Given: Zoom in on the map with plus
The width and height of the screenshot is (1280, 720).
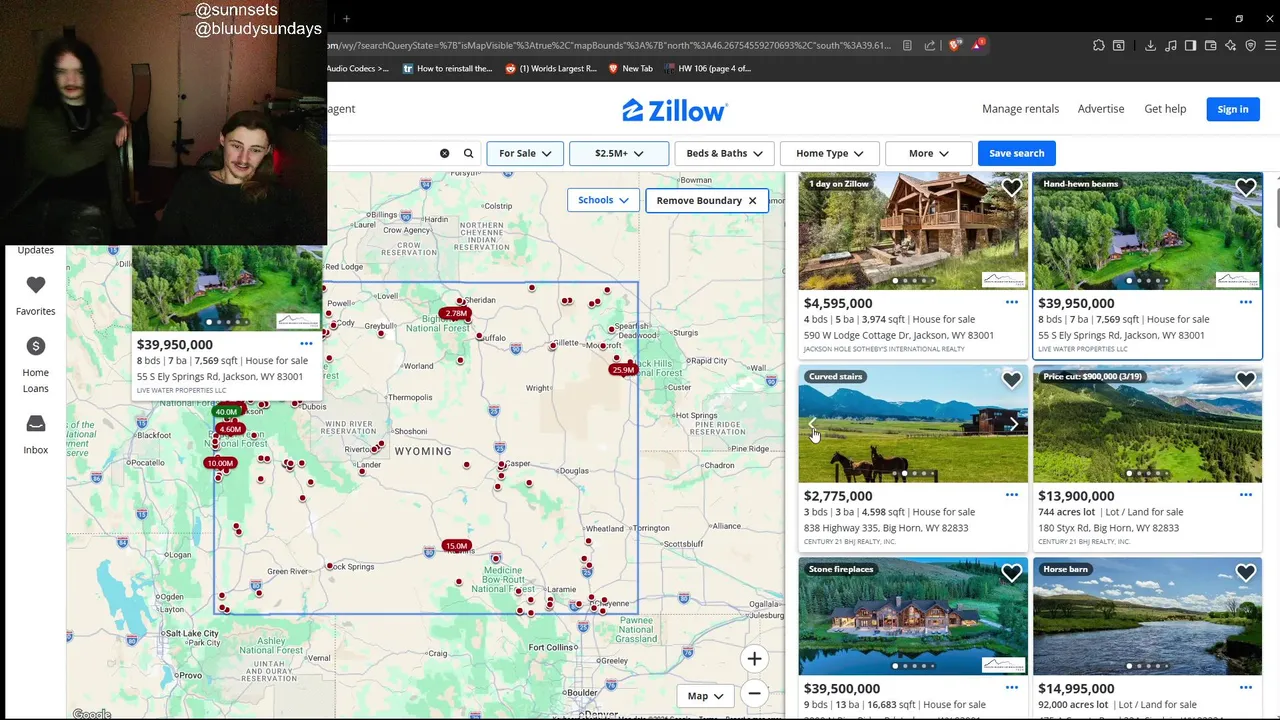Looking at the screenshot, I should [754, 659].
